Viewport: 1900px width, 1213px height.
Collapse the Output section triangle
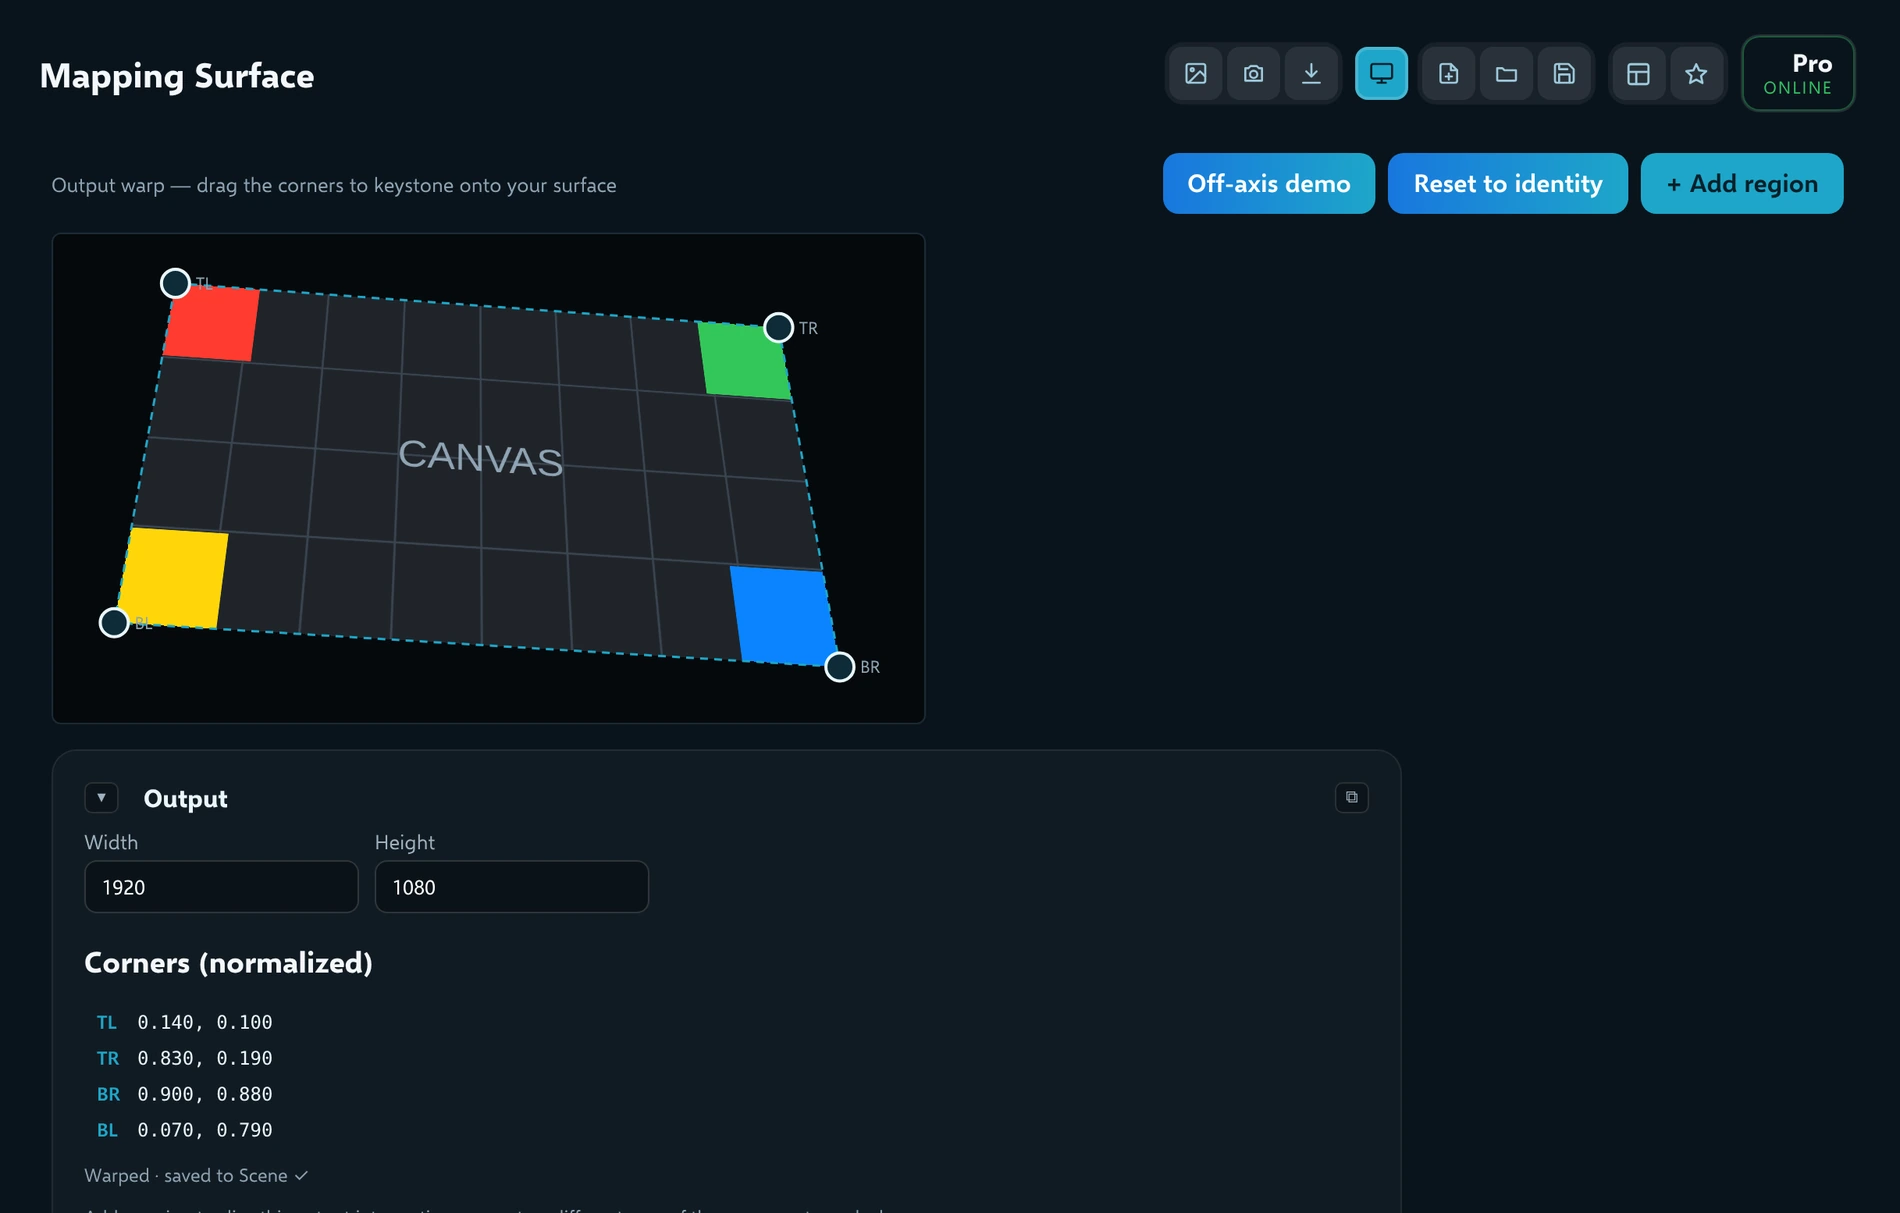click(x=101, y=797)
